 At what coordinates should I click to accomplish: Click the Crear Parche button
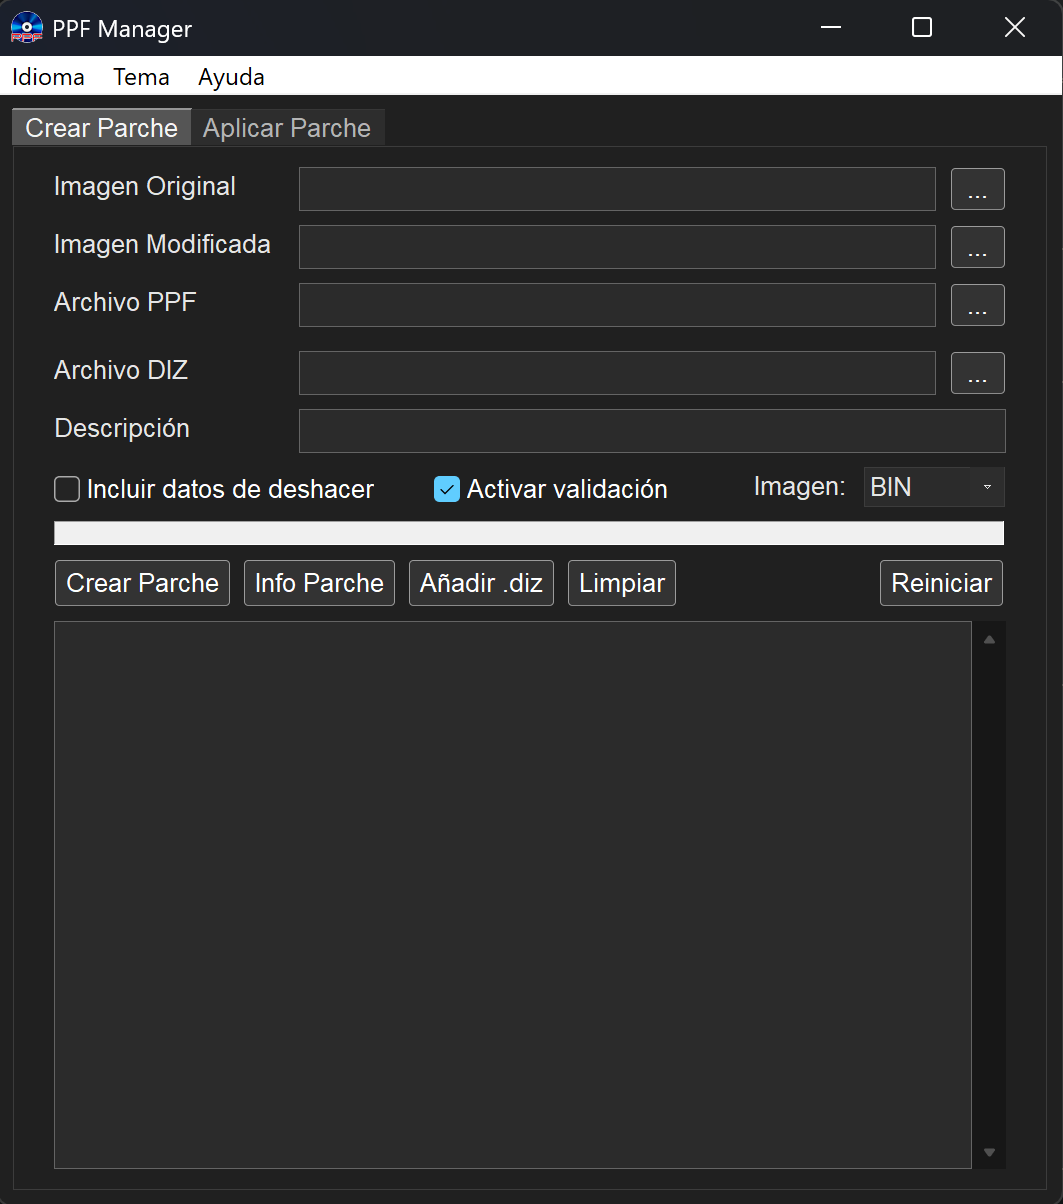click(142, 583)
